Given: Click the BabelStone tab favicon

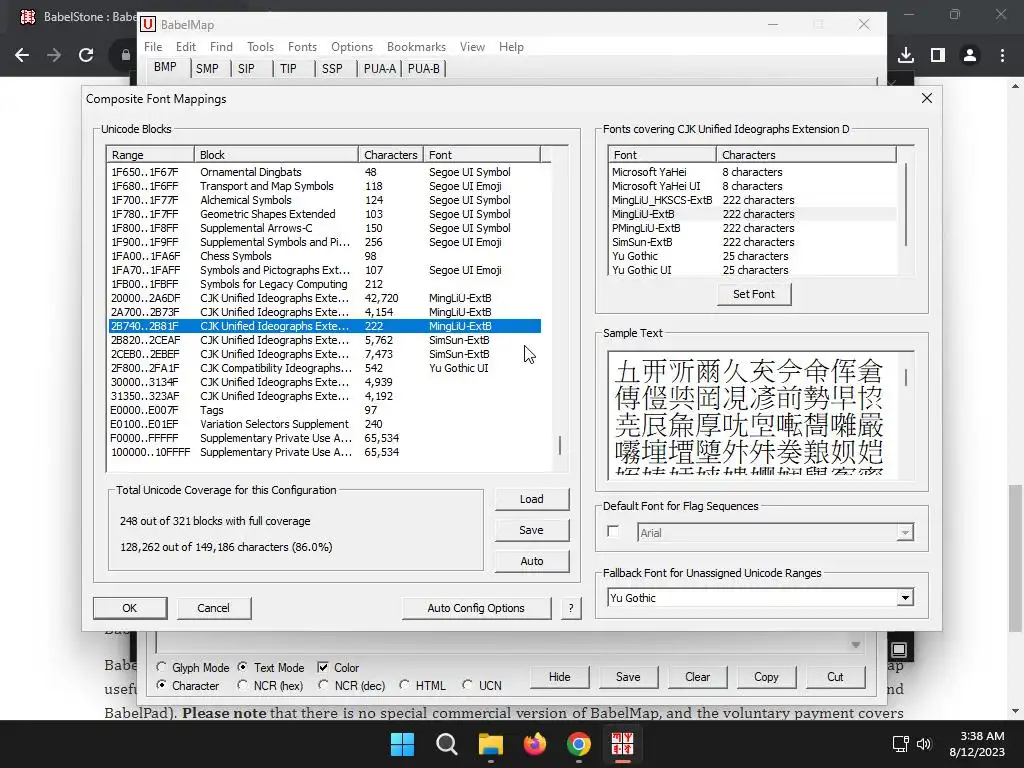Looking at the screenshot, I should point(27,16).
